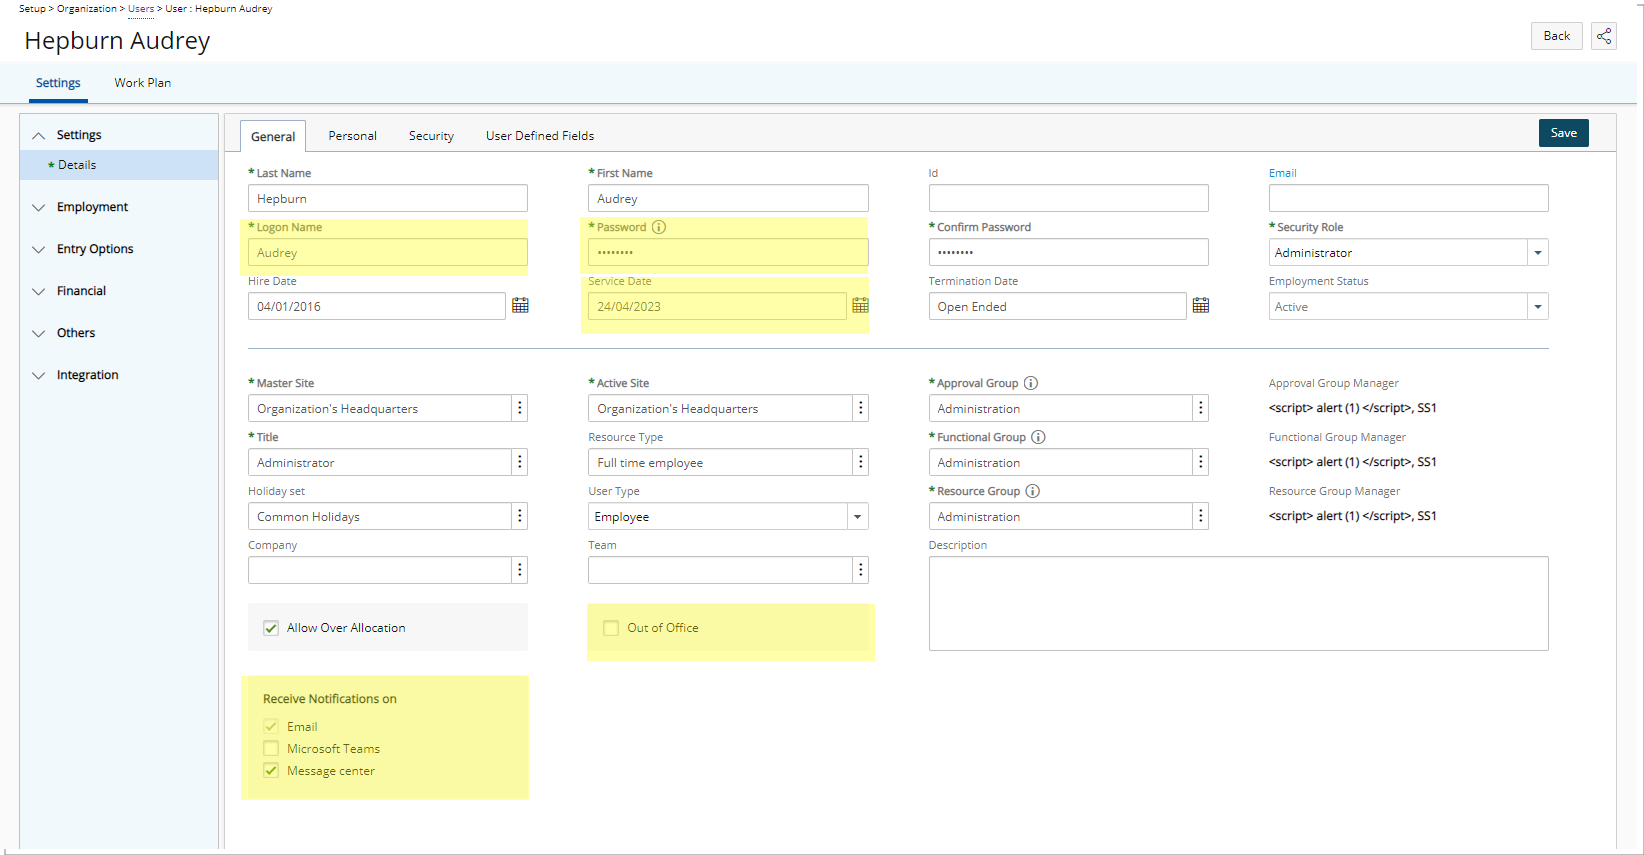Expand the Financial sidebar section
Viewport: 1644px width, 855px height.
click(x=39, y=291)
